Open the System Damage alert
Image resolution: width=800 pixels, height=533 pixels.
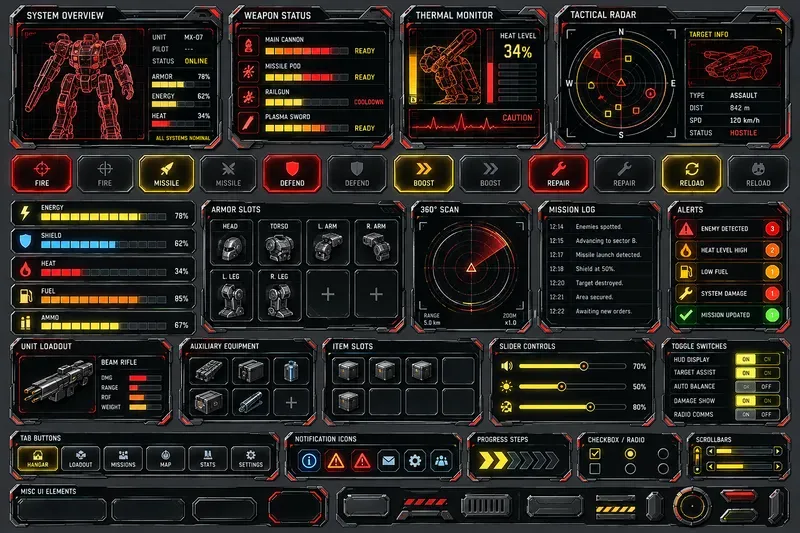click(x=728, y=293)
